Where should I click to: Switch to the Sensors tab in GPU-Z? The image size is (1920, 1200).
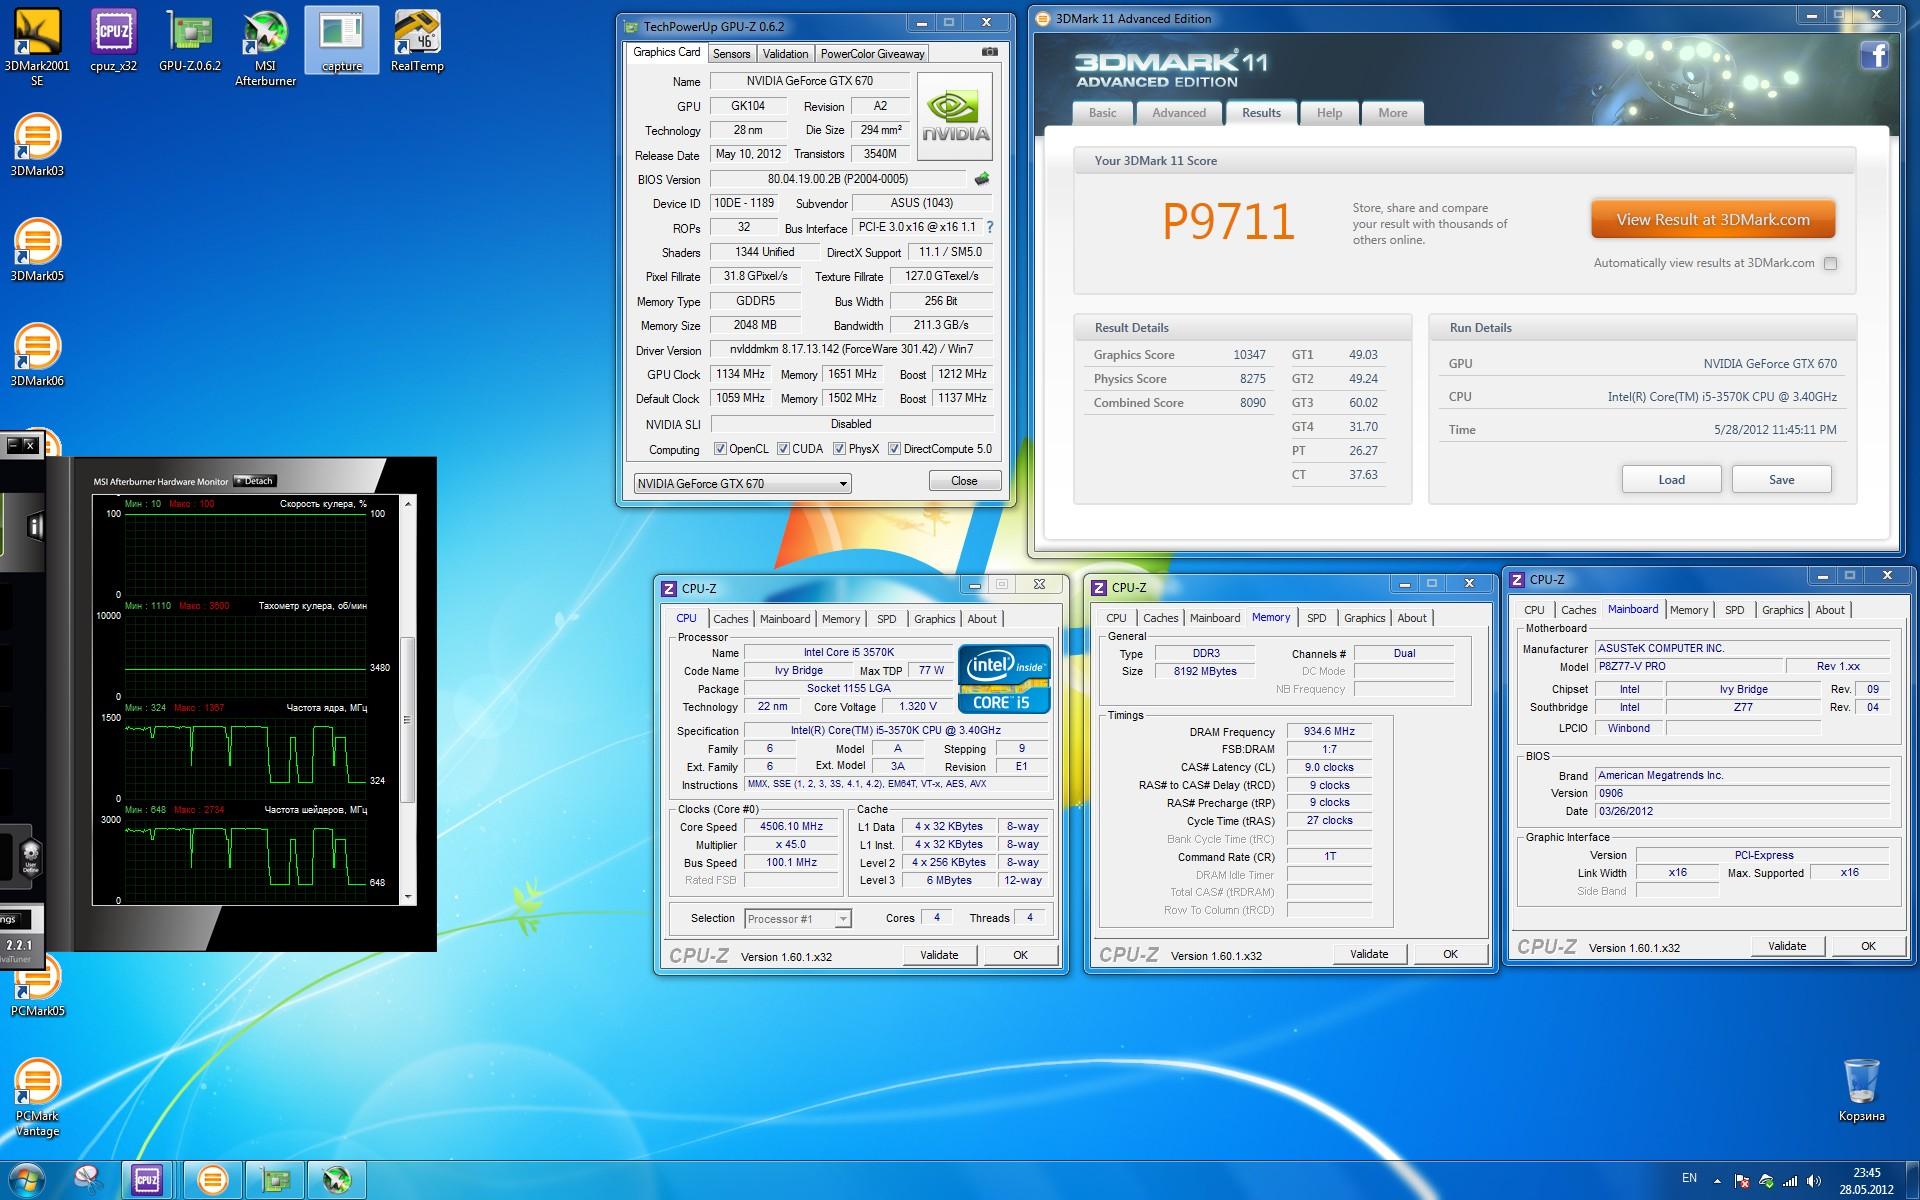click(x=731, y=54)
